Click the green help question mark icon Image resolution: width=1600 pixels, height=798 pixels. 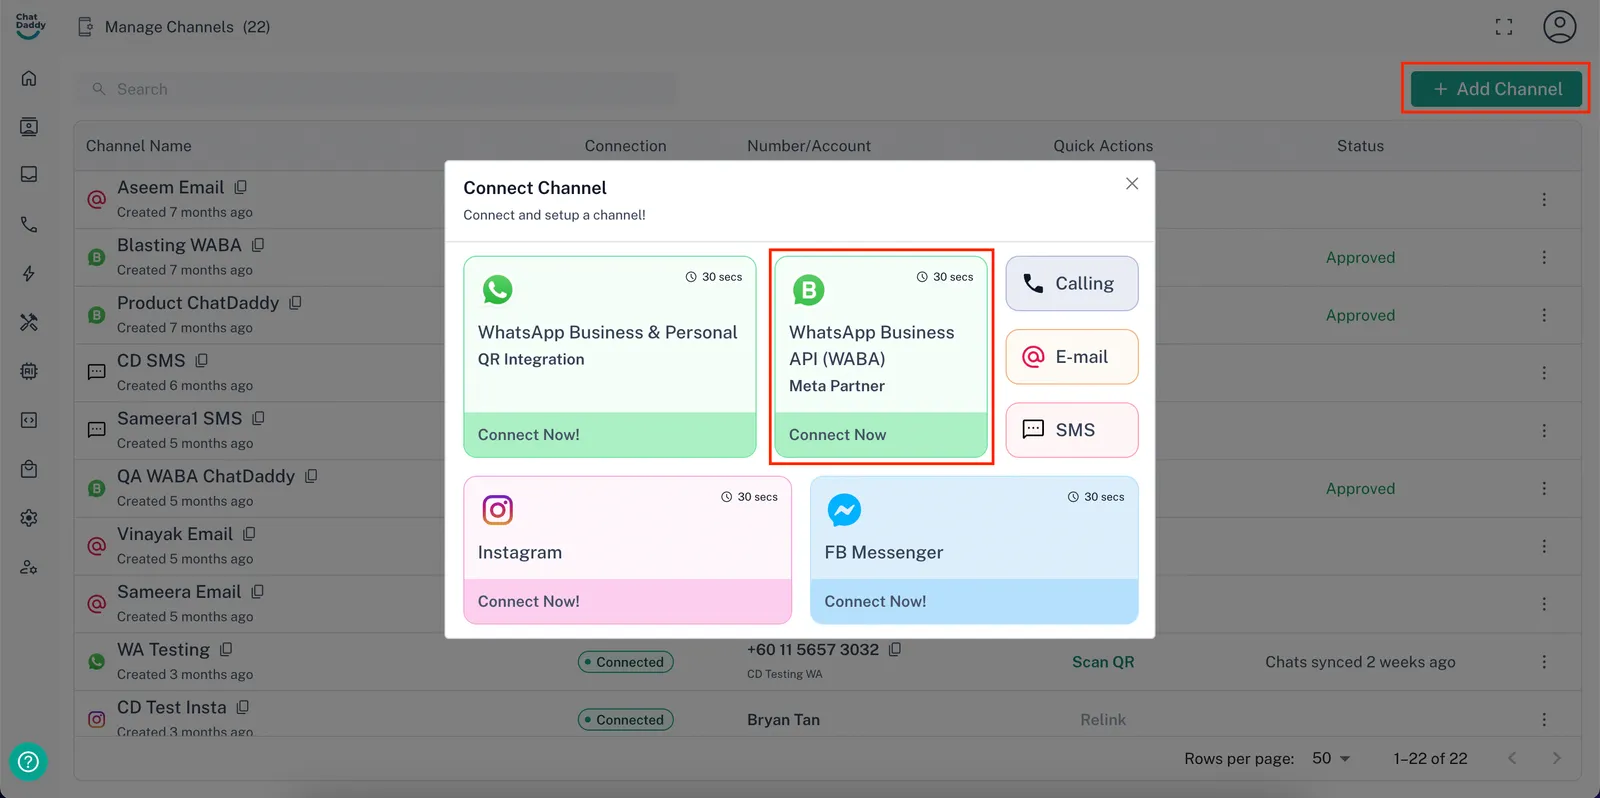tap(28, 762)
